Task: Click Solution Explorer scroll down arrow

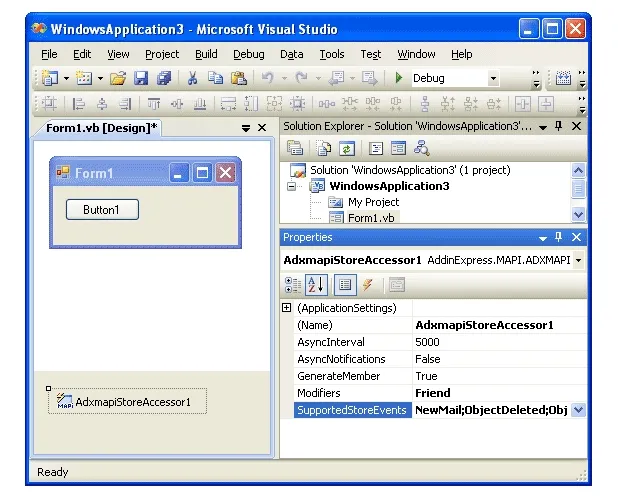Action: click(578, 215)
